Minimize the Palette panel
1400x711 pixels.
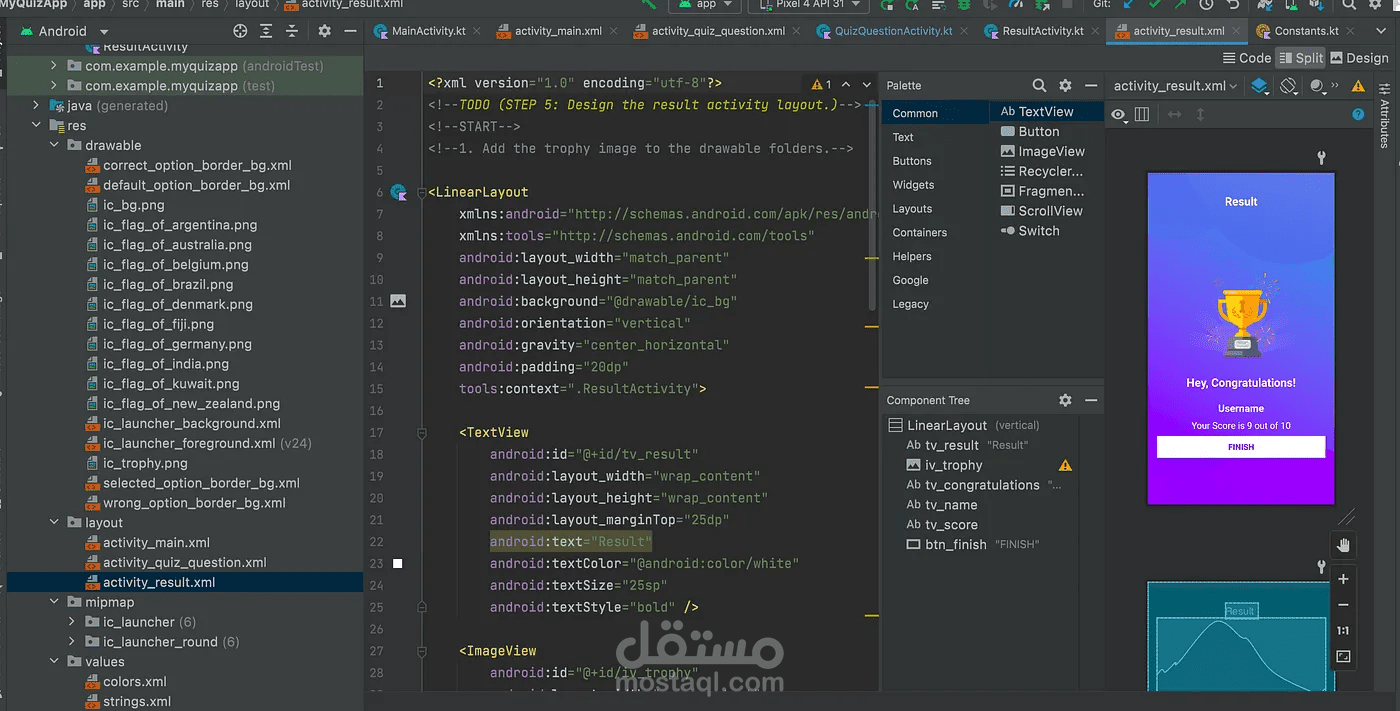click(1091, 86)
